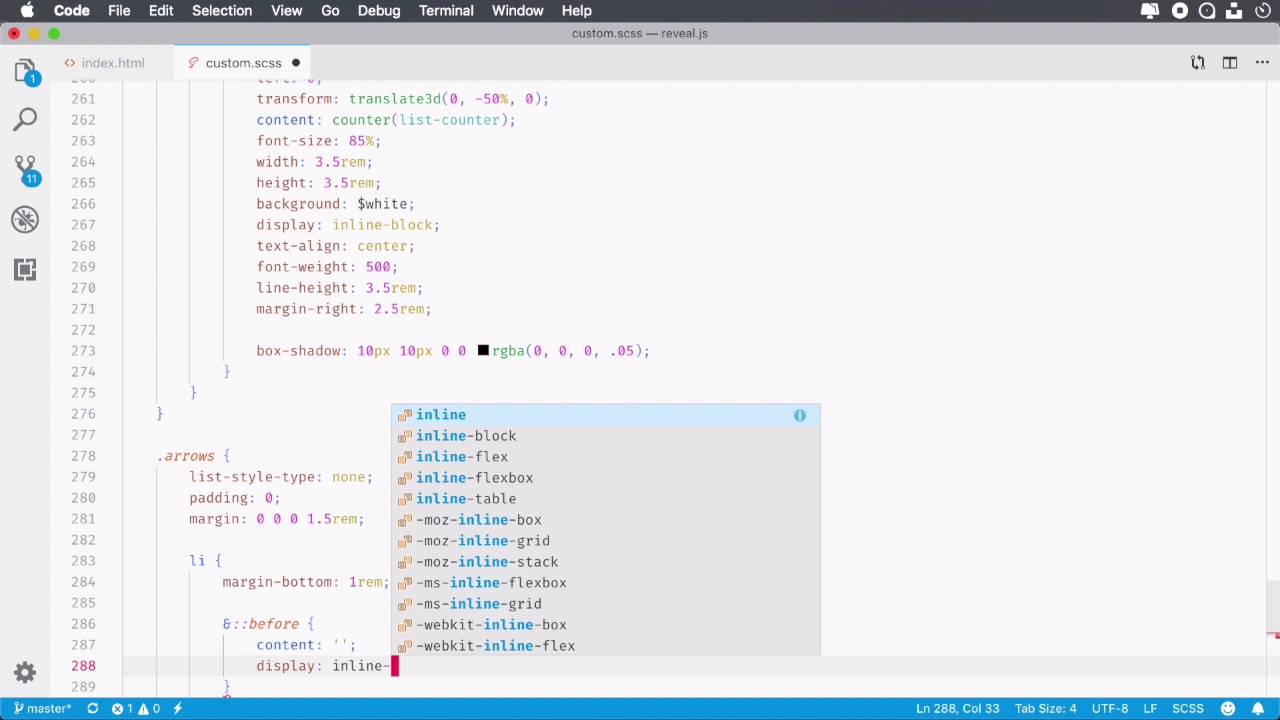Choose the inline suggestion

(605, 415)
